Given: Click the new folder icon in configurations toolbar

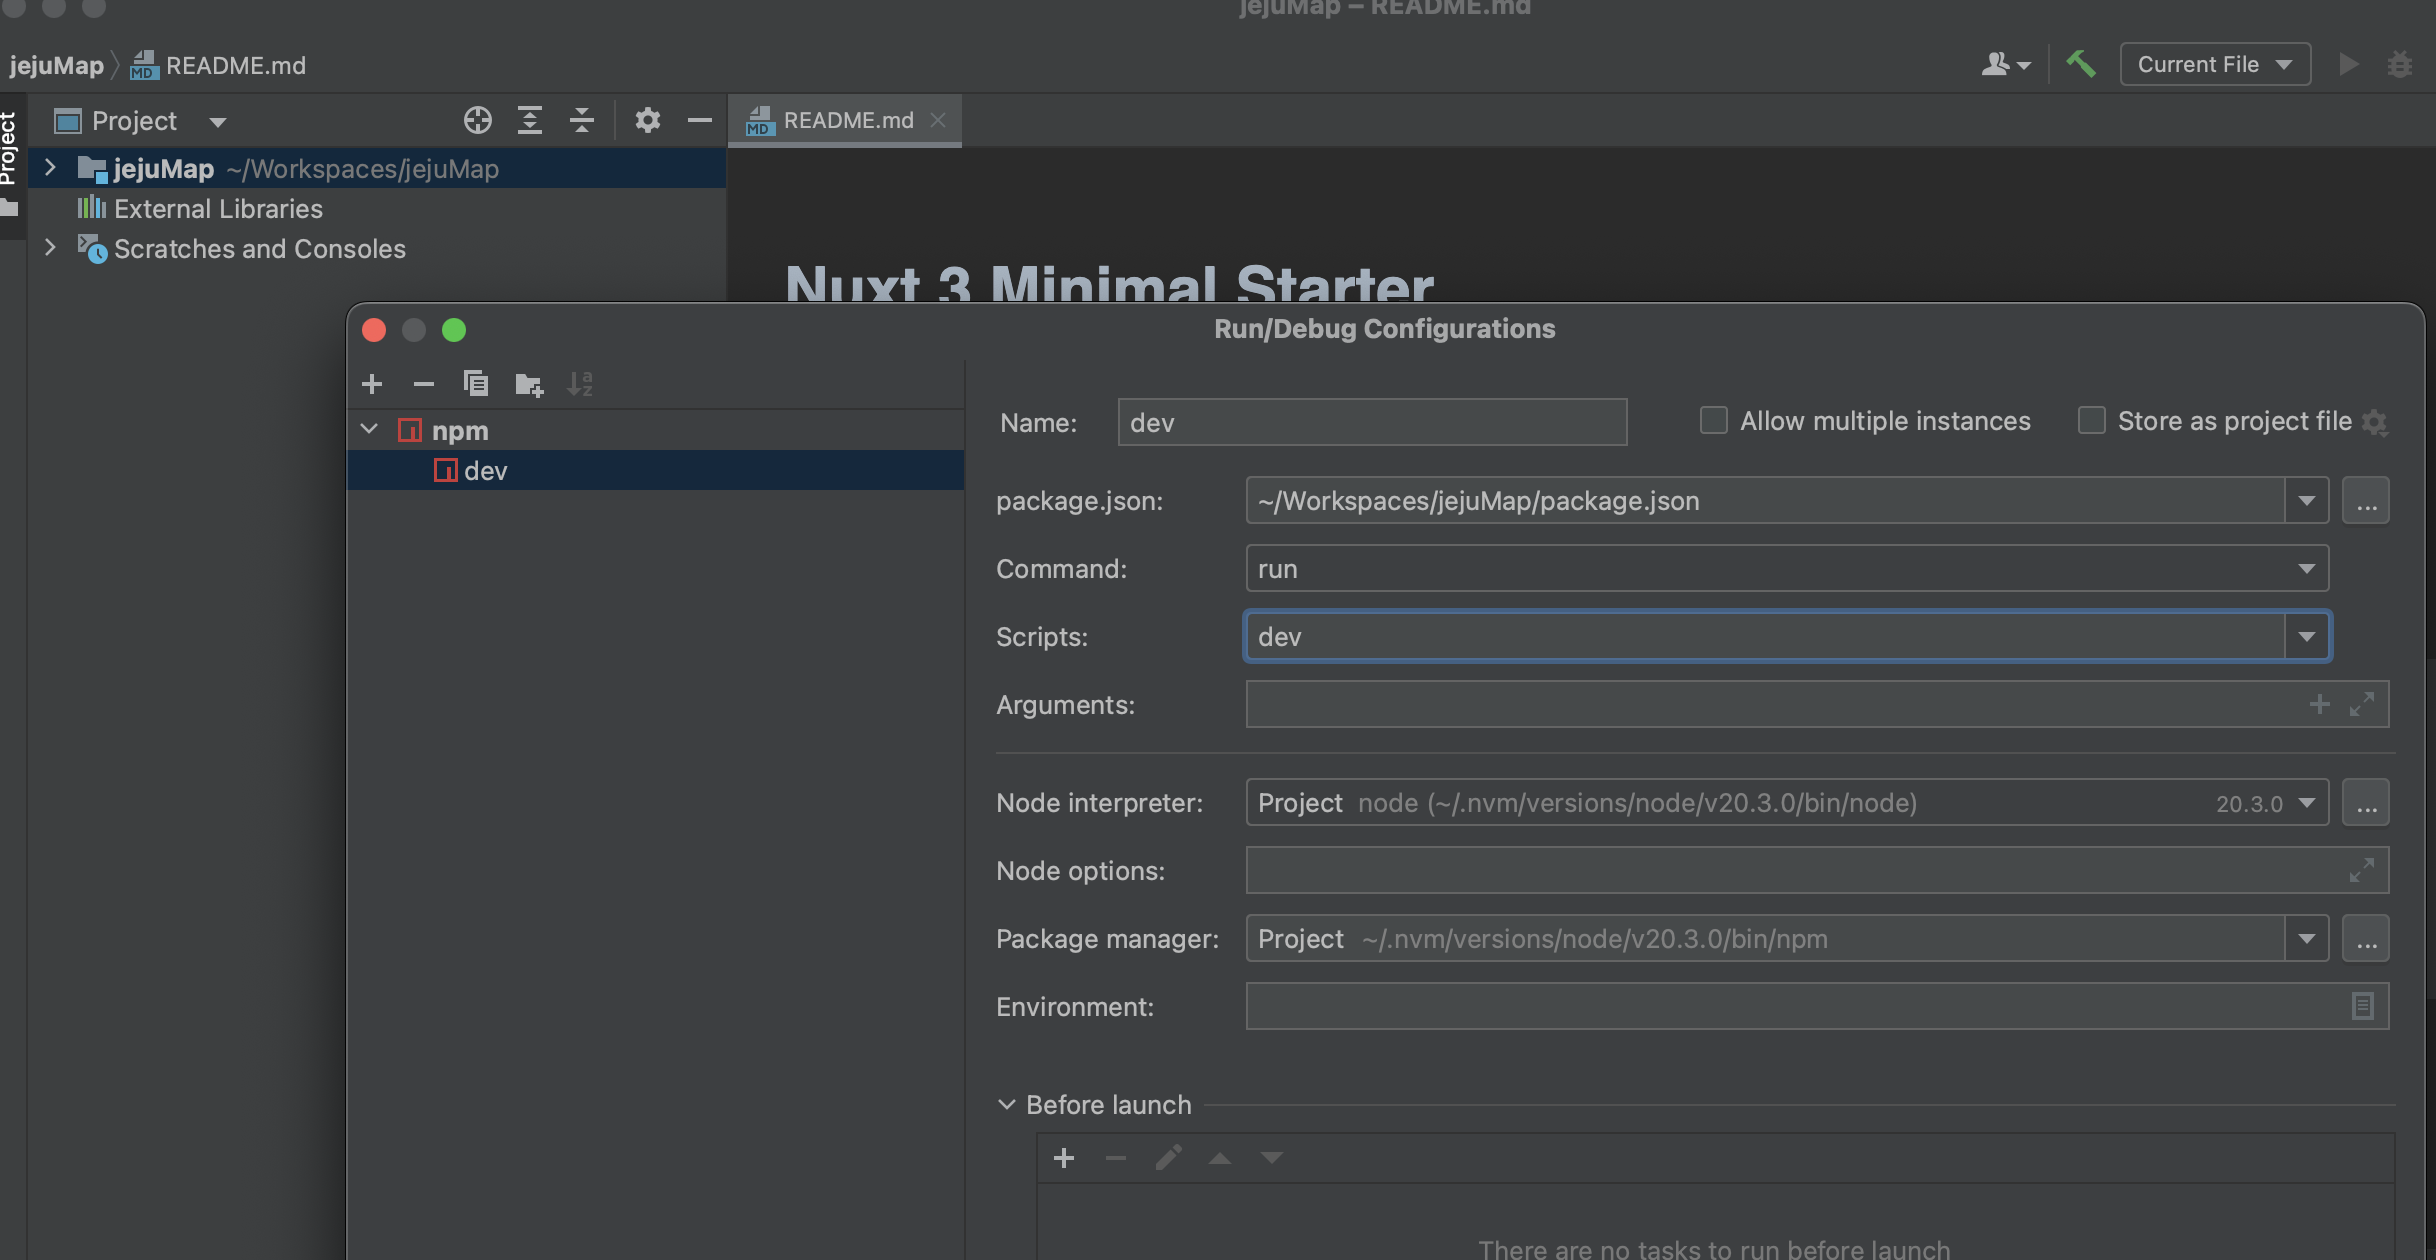Looking at the screenshot, I should pyautogui.click(x=528, y=384).
